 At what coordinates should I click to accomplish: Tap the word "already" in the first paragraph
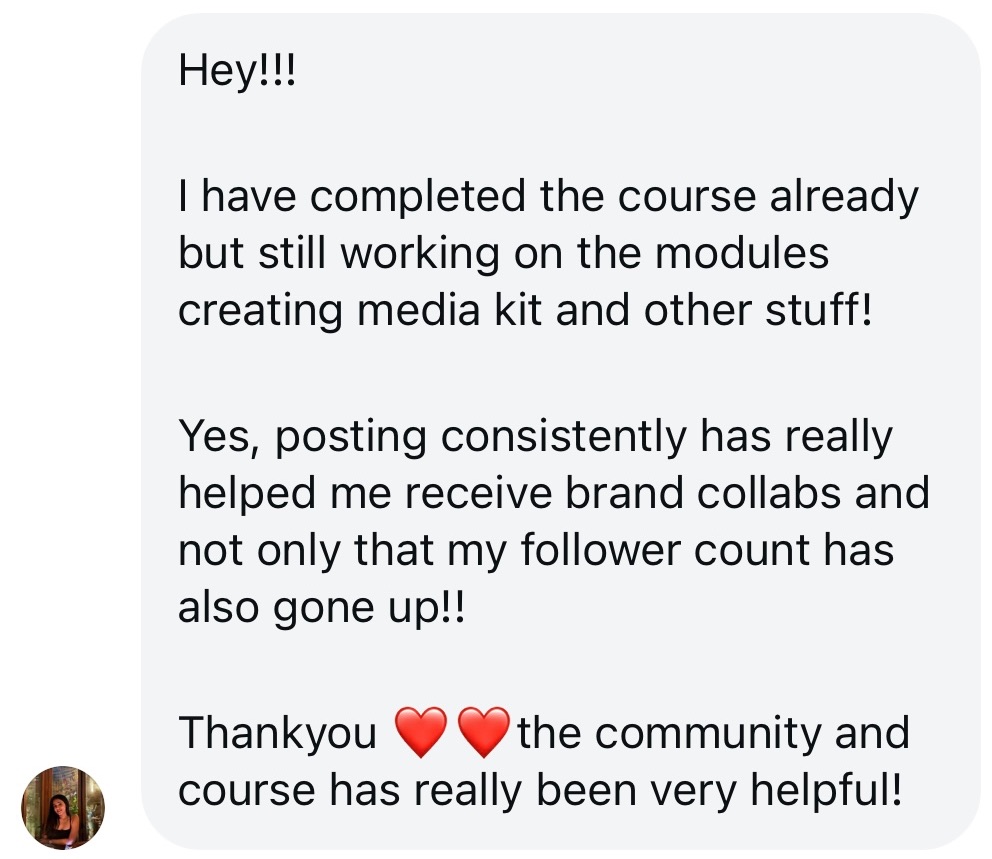coord(843,198)
